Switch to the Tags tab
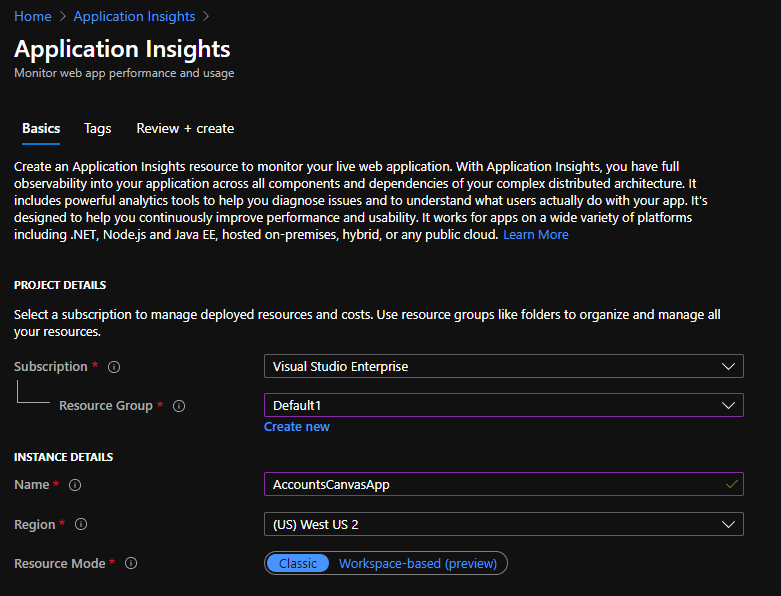 pos(98,128)
